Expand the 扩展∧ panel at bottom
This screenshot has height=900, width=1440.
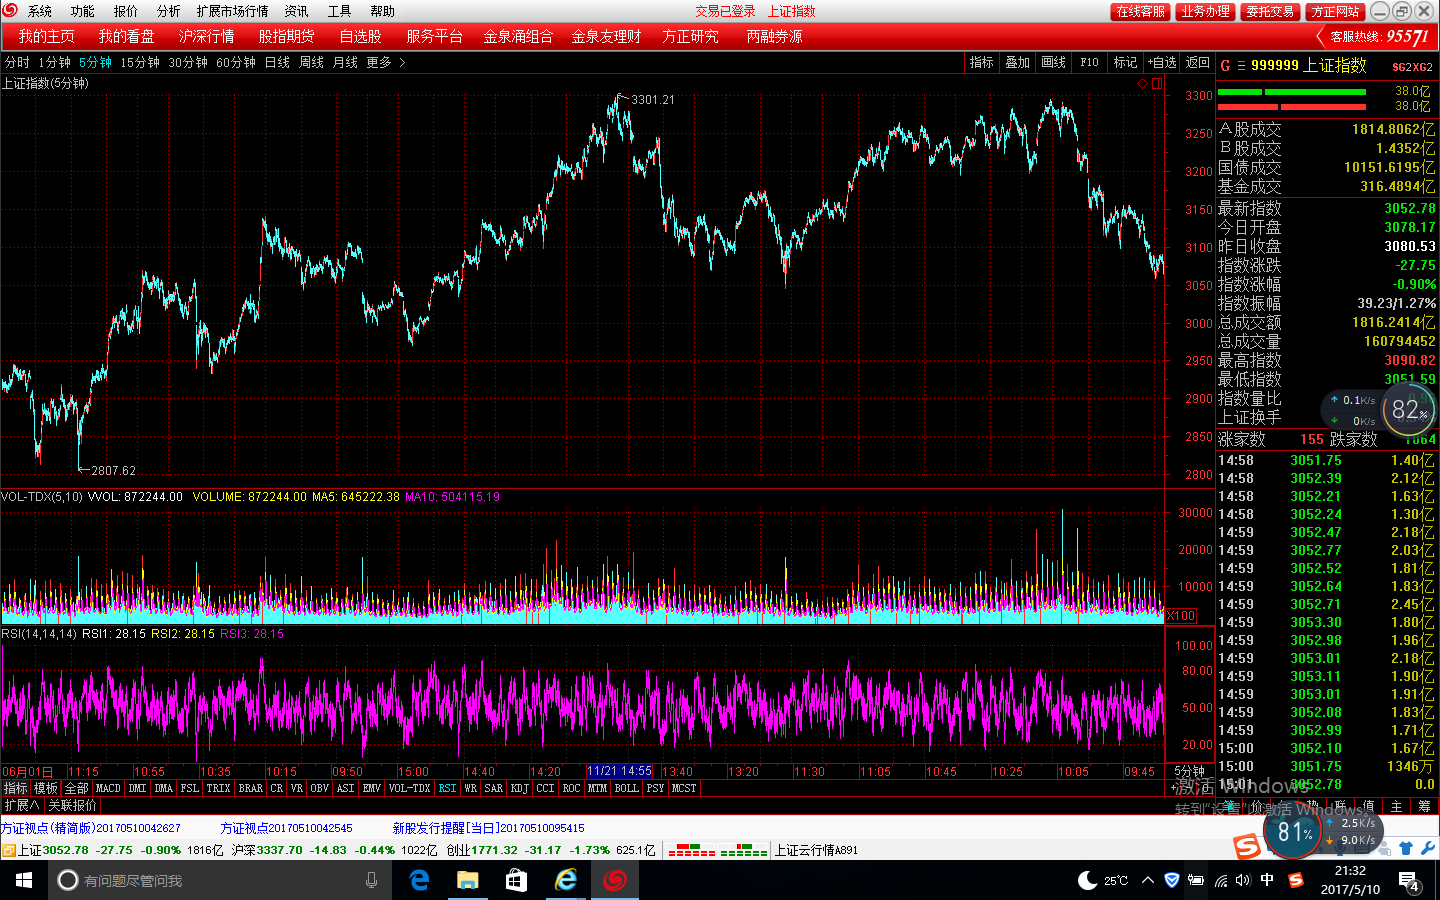pos(21,805)
